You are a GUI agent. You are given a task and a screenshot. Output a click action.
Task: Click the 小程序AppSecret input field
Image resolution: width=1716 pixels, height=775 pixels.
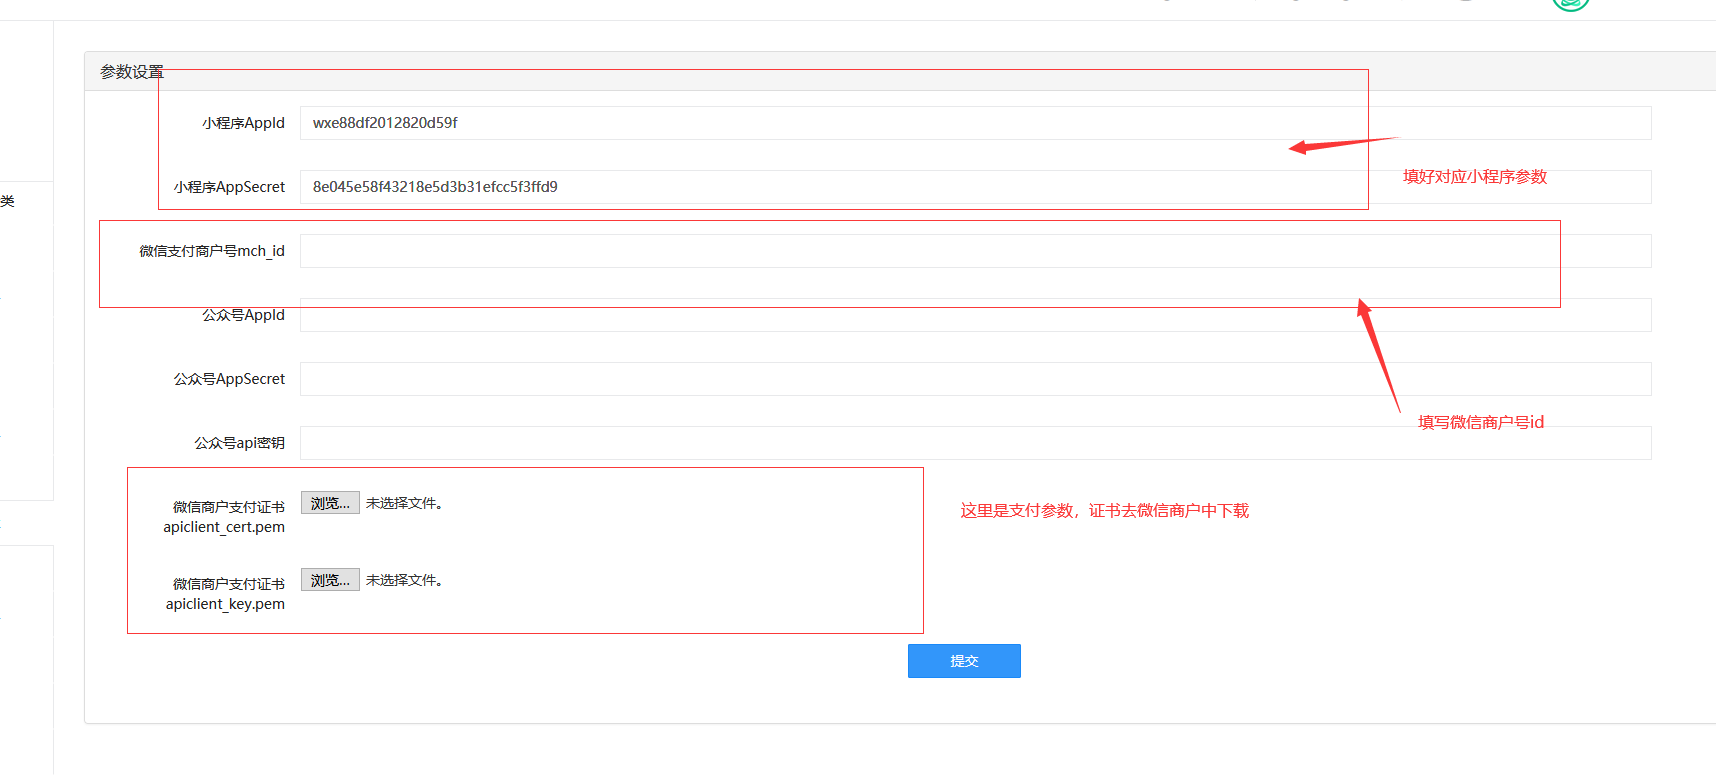(x=975, y=187)
